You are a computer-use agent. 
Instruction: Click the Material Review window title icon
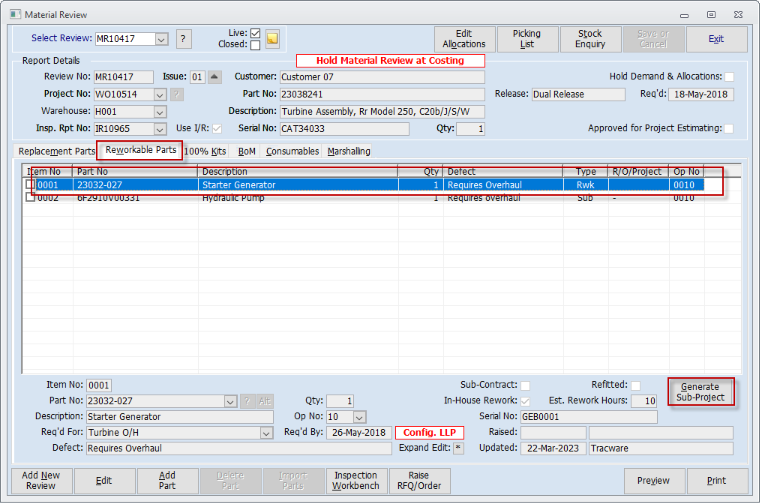pyautogui.click(x=16, y=15)
